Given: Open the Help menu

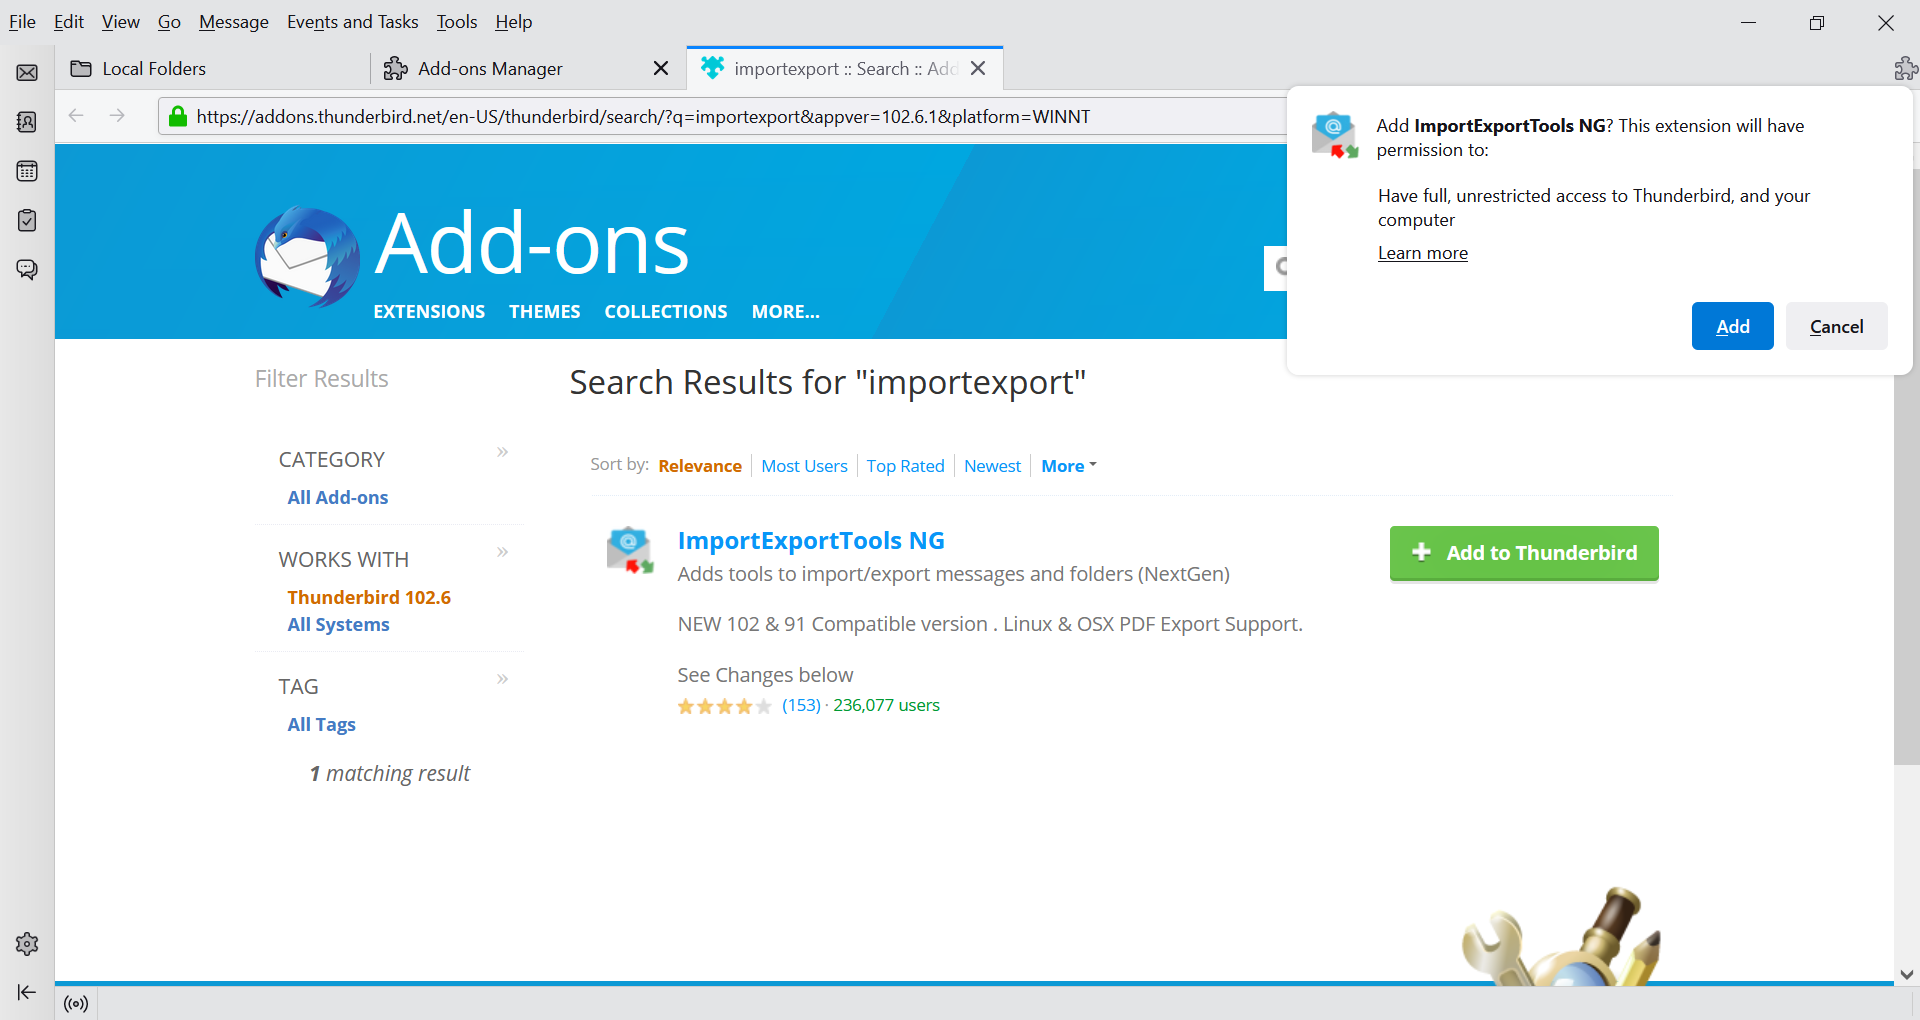Looking at the screenshot, I should click(x=514, y=22).
